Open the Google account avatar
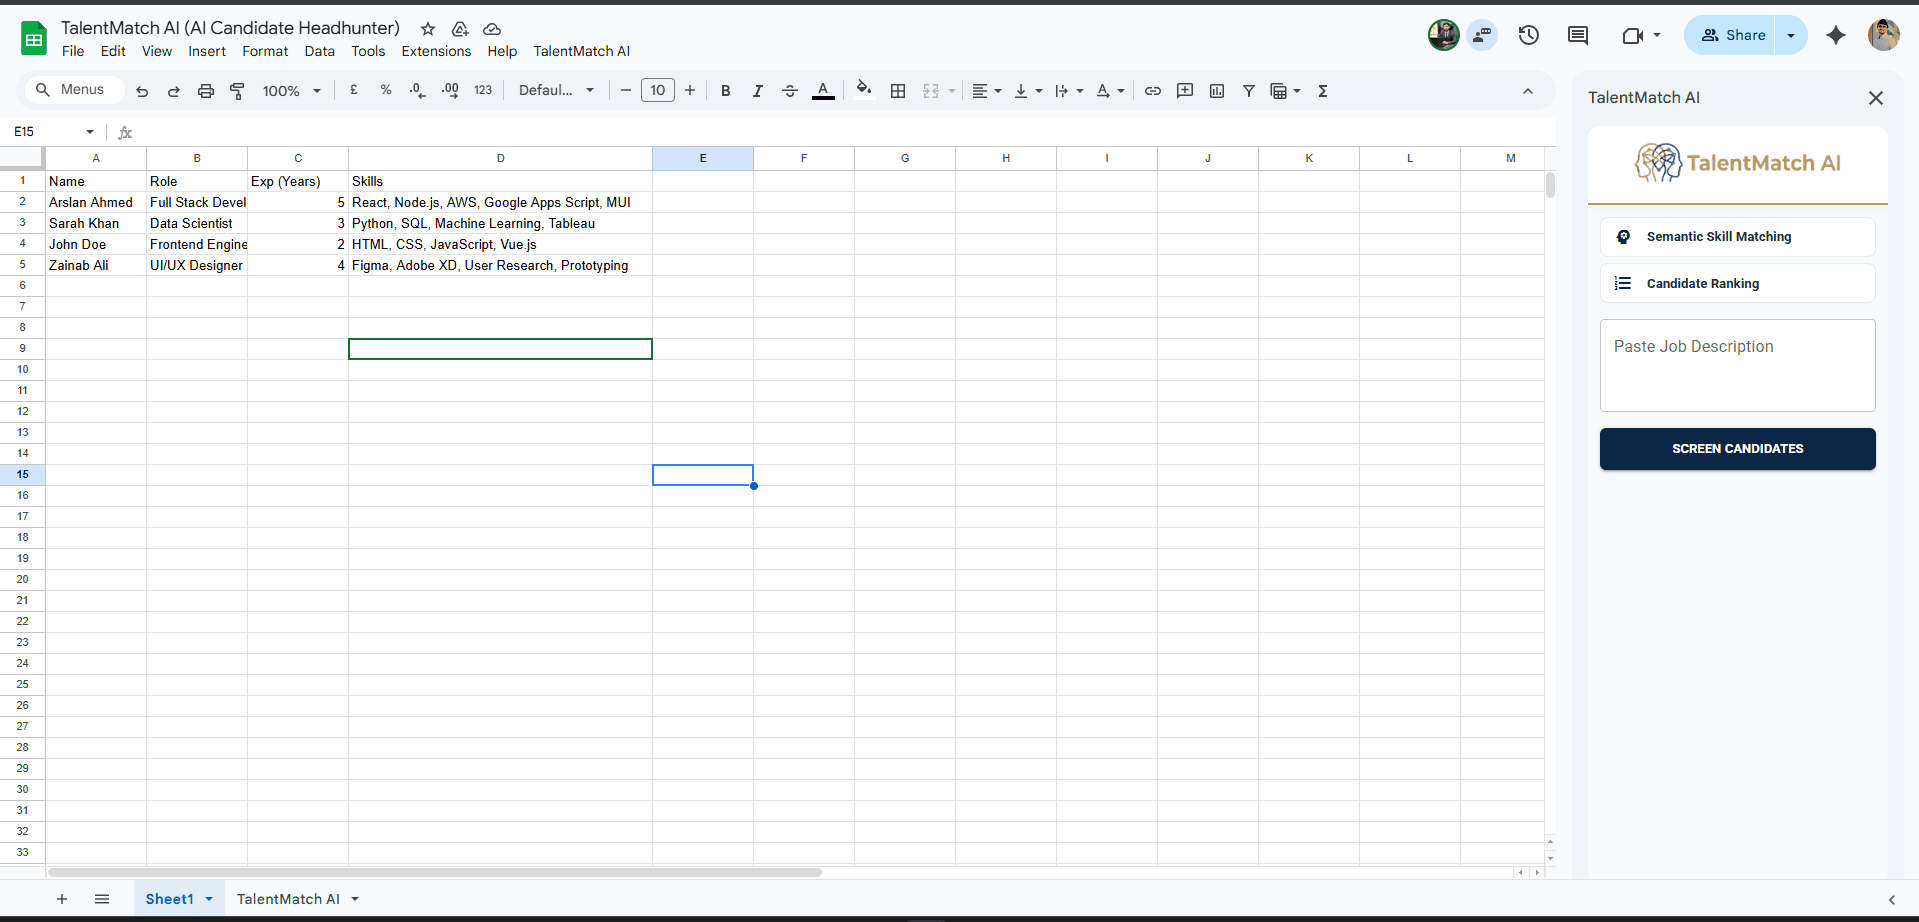Image resolution: width=1919 pixels, height=922 pixels. [1884, 35]
